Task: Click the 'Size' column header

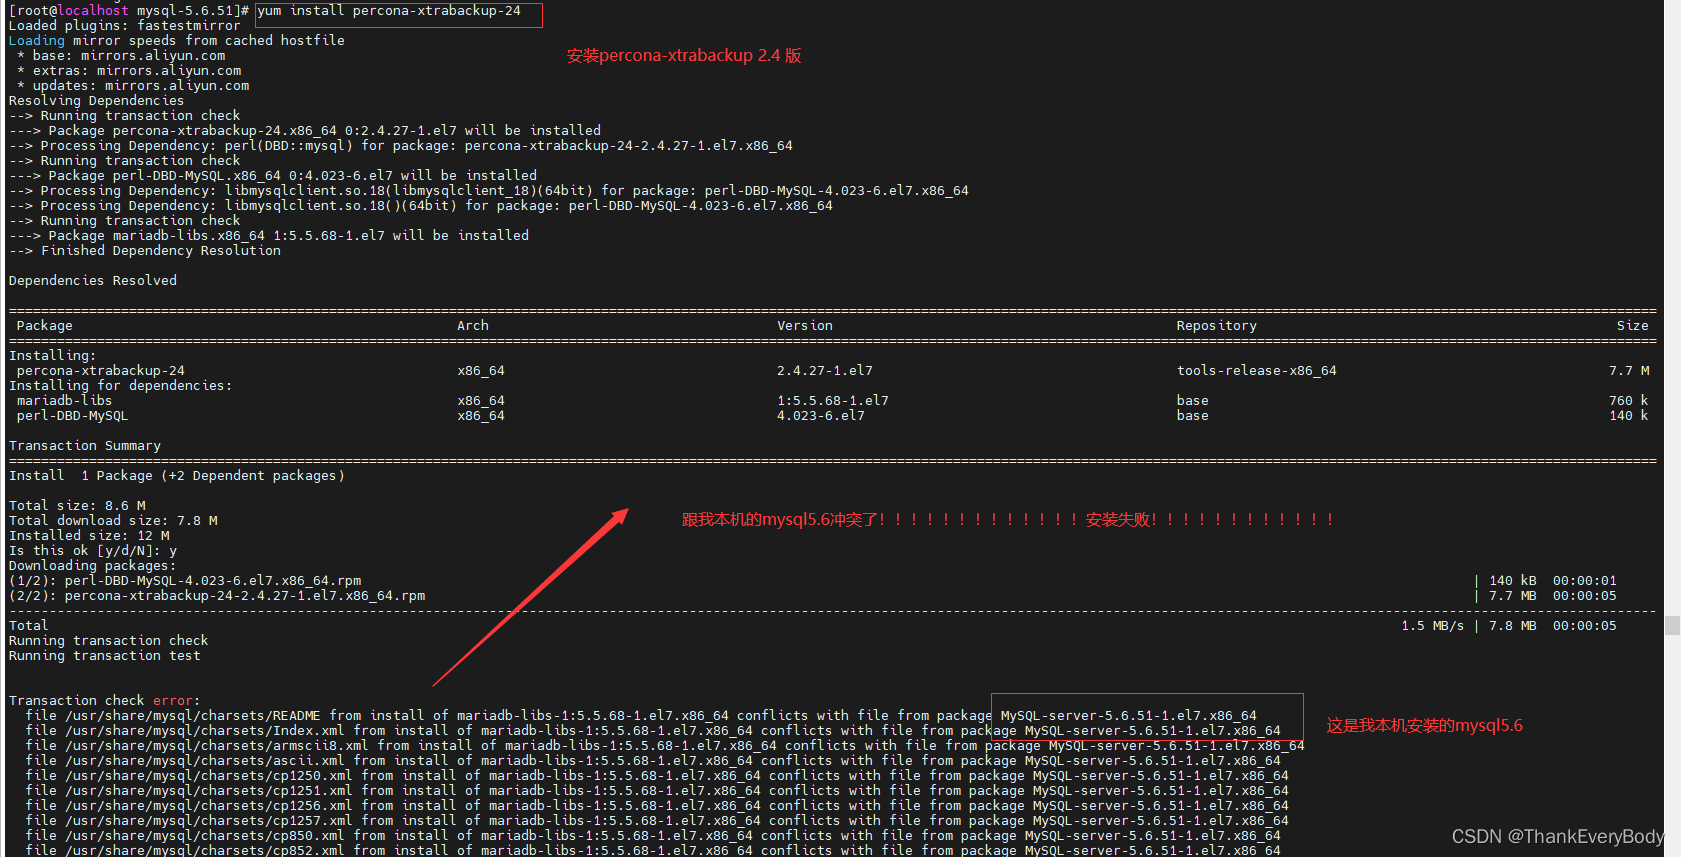Action: tap(1633, 326)
